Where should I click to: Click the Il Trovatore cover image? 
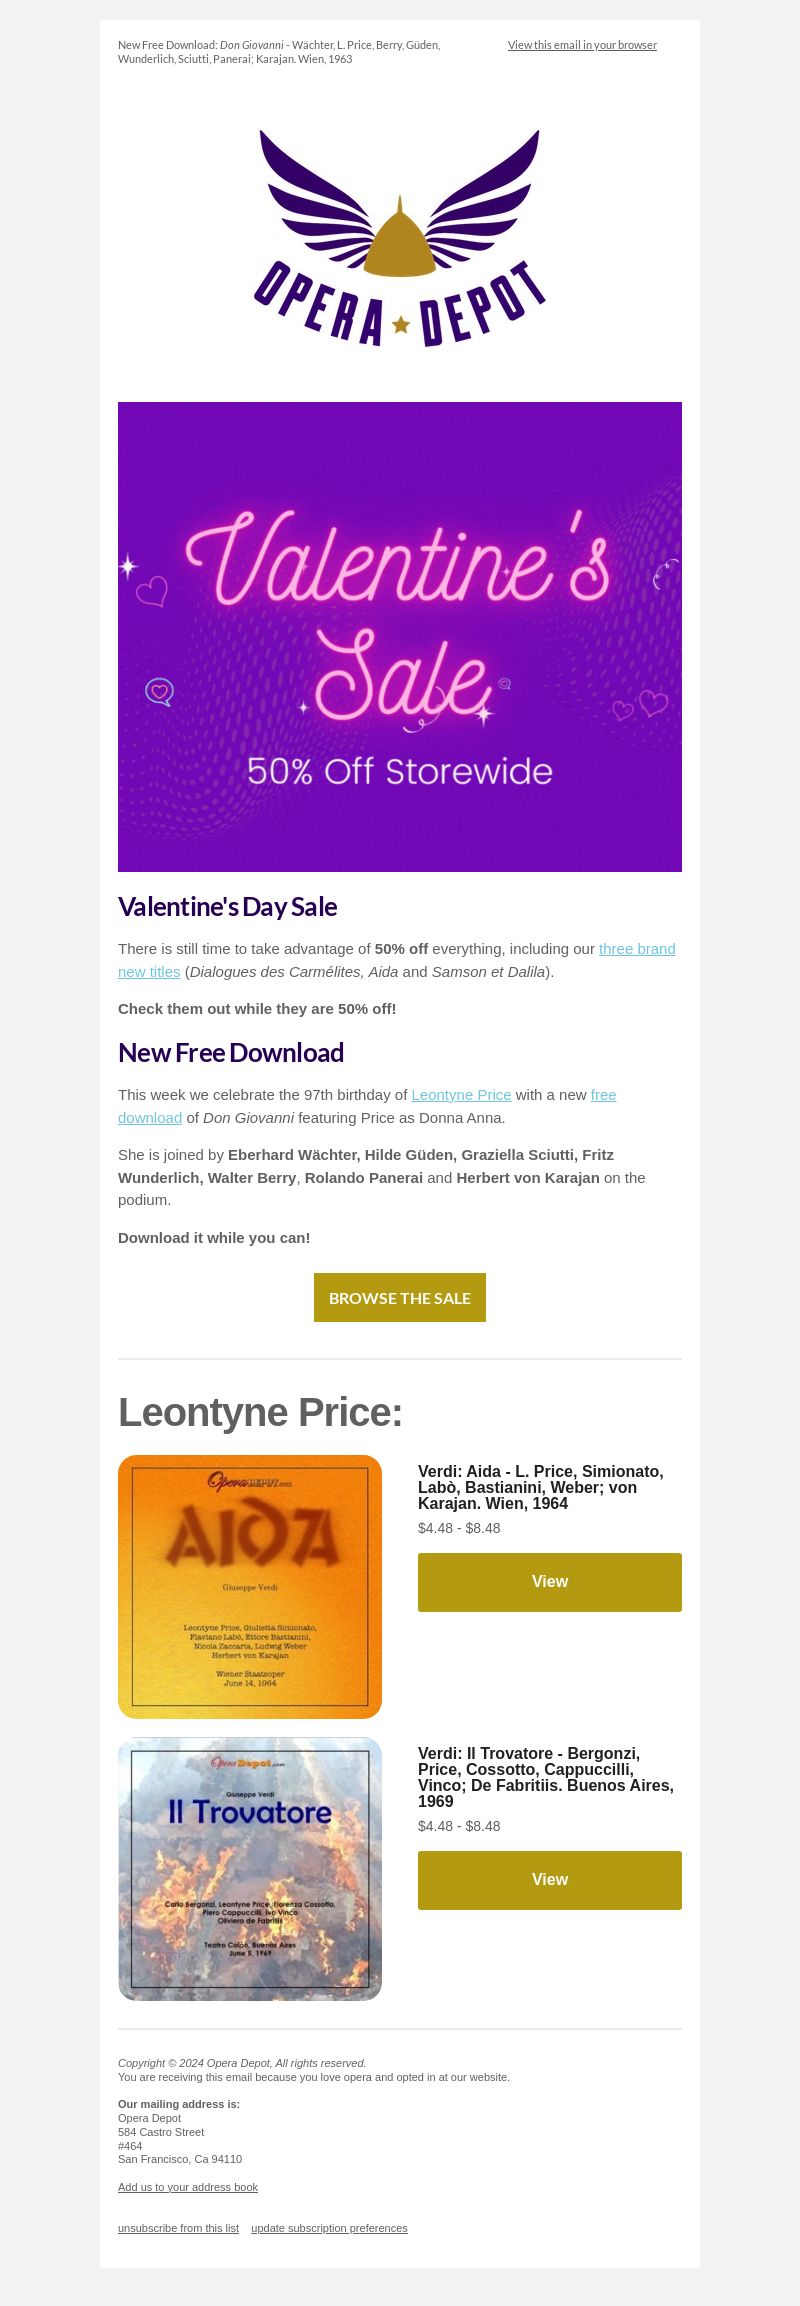point(250,1869)
